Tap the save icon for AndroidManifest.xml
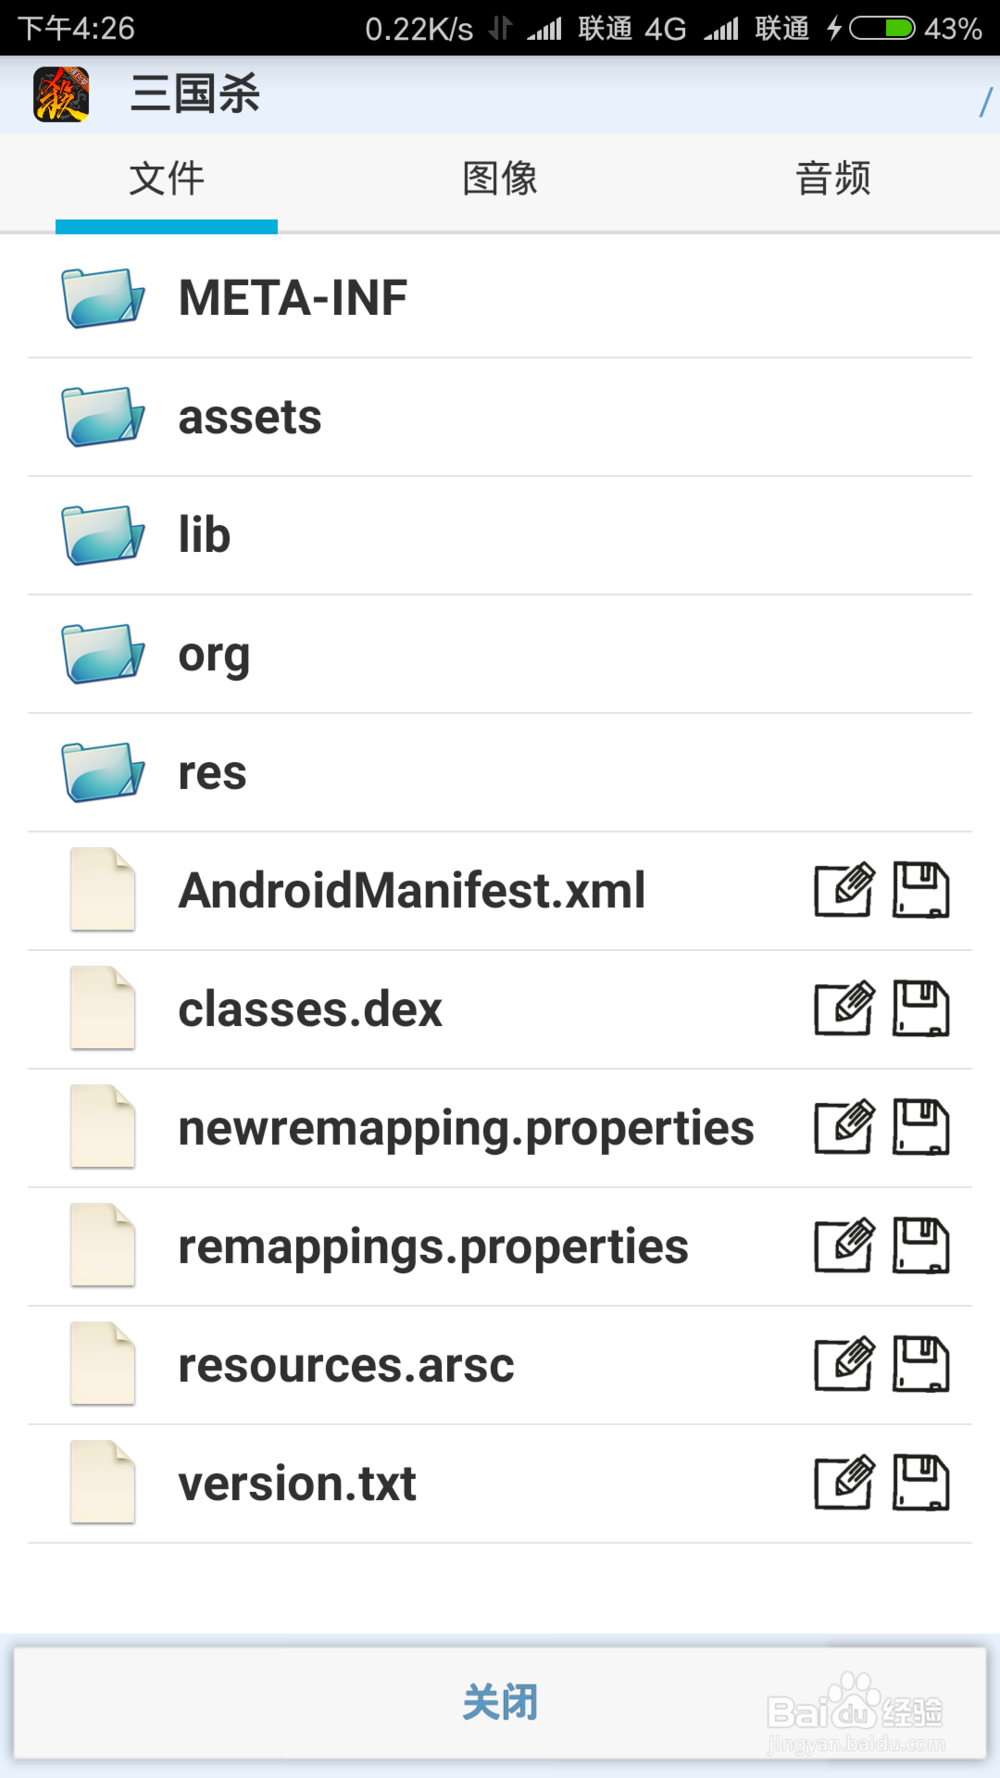The image size is (1000, 1778). (x=921, y=890)
